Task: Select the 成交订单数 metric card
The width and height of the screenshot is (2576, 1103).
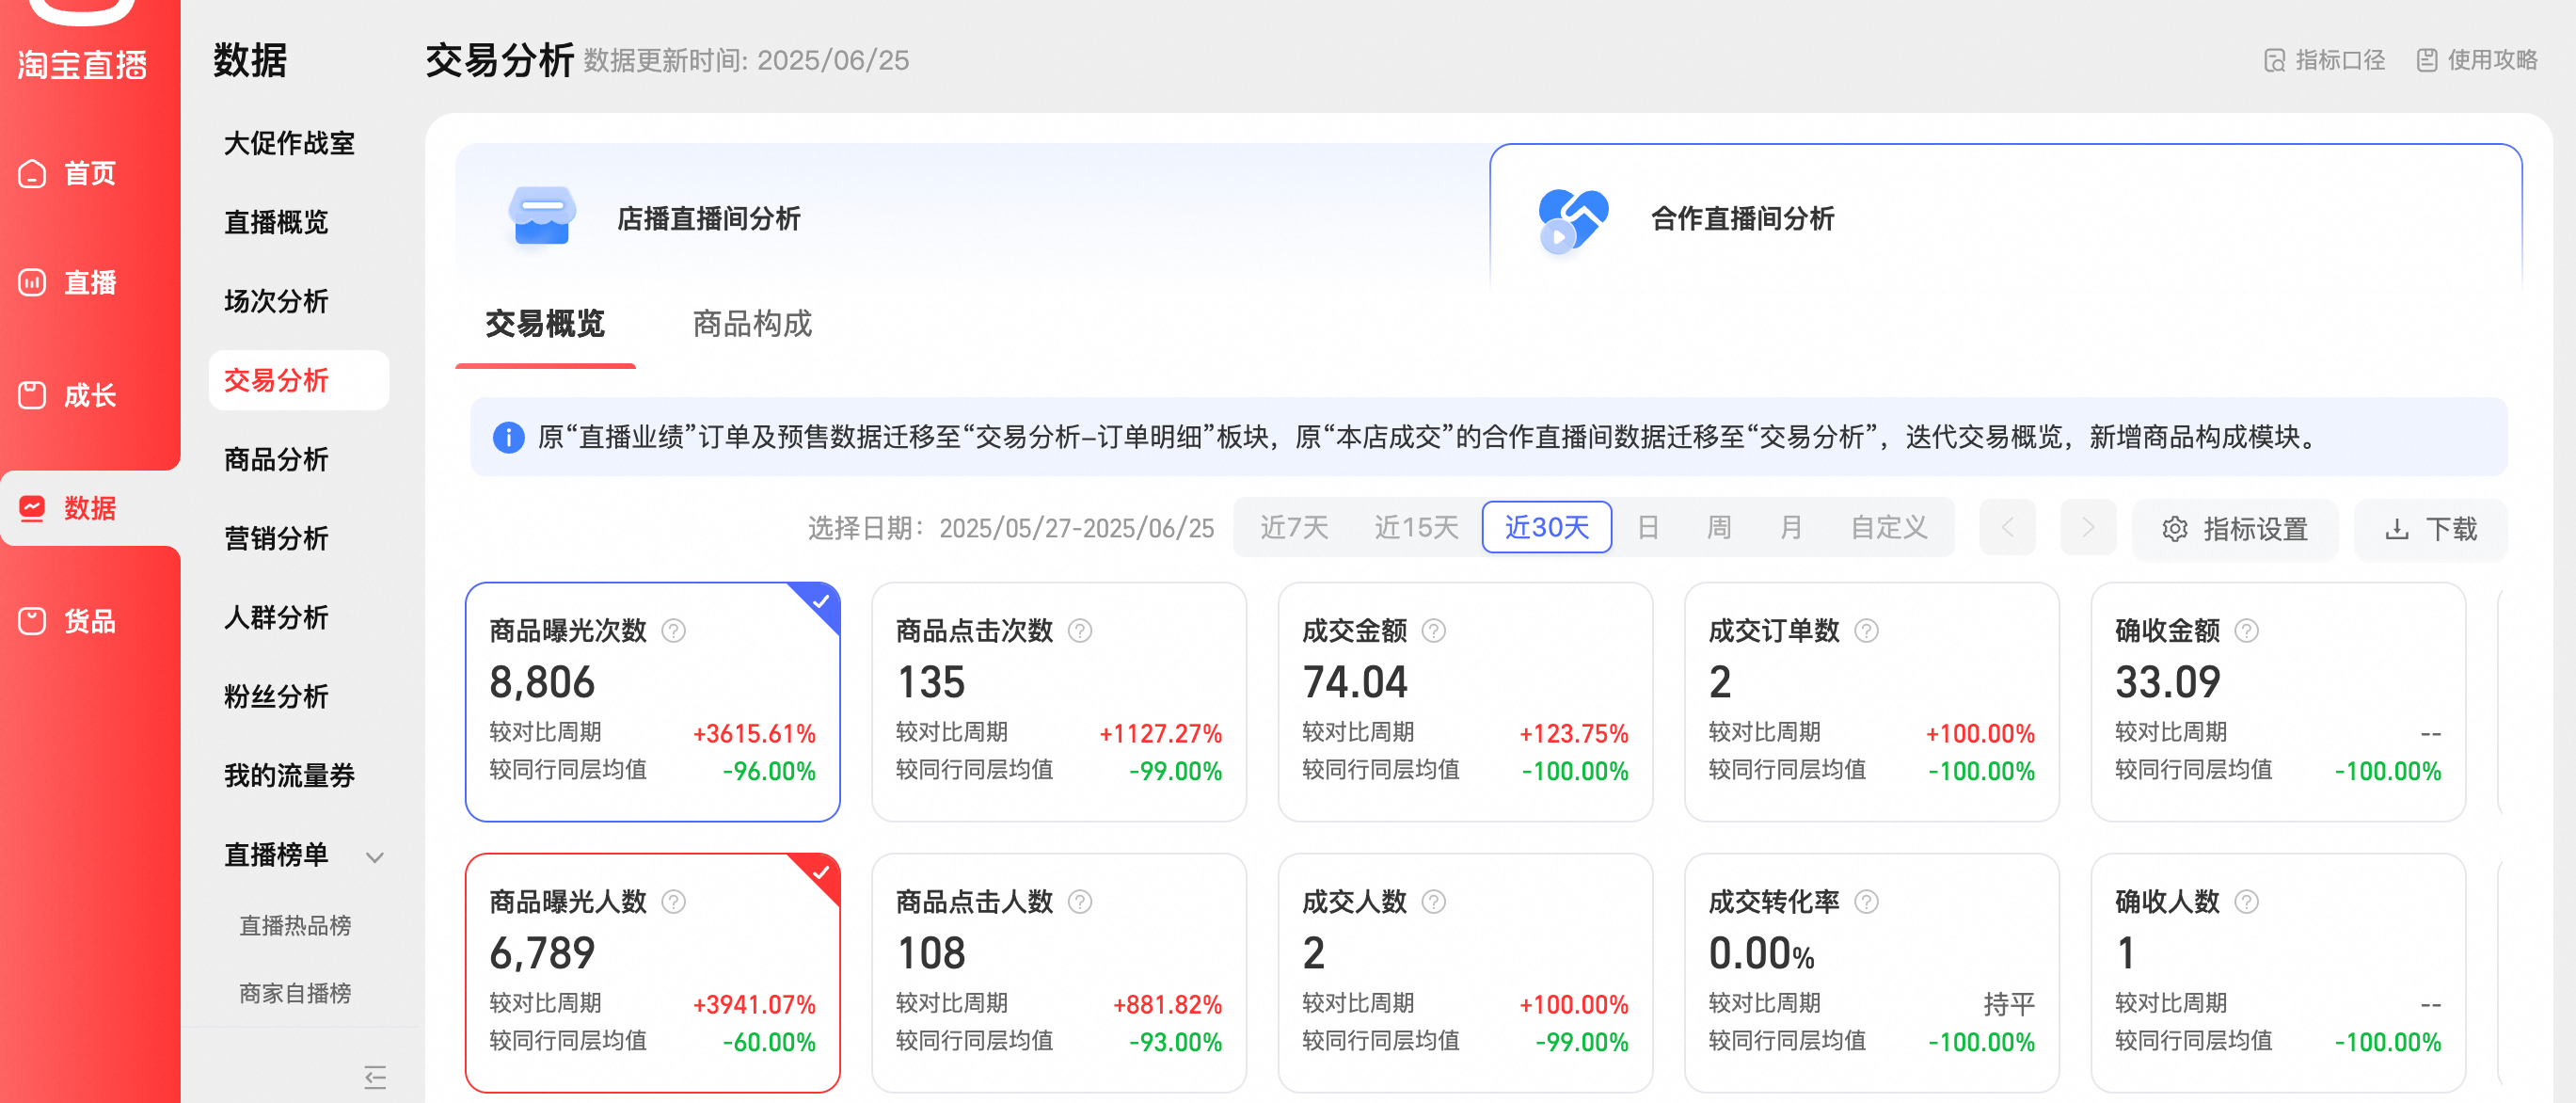Action: (1872, 702)
